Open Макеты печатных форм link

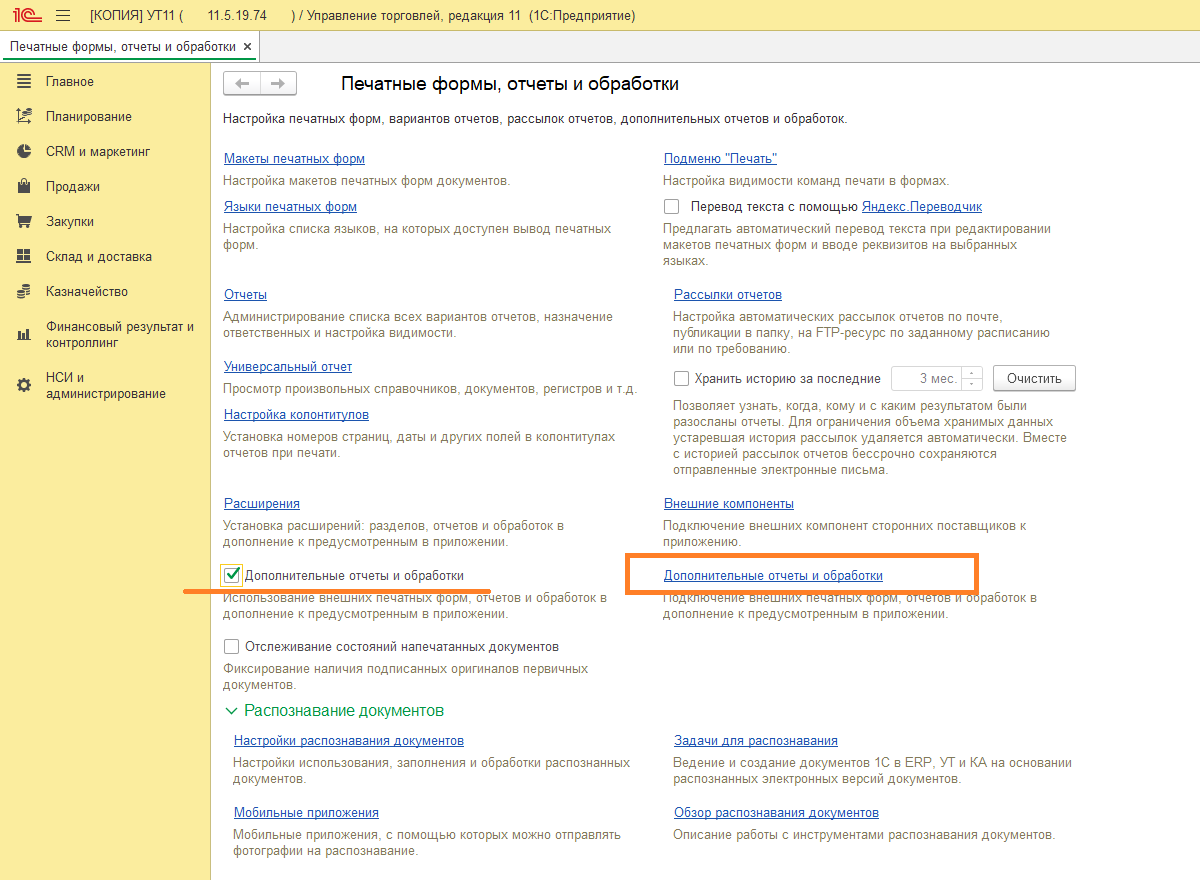click(294, 159)
